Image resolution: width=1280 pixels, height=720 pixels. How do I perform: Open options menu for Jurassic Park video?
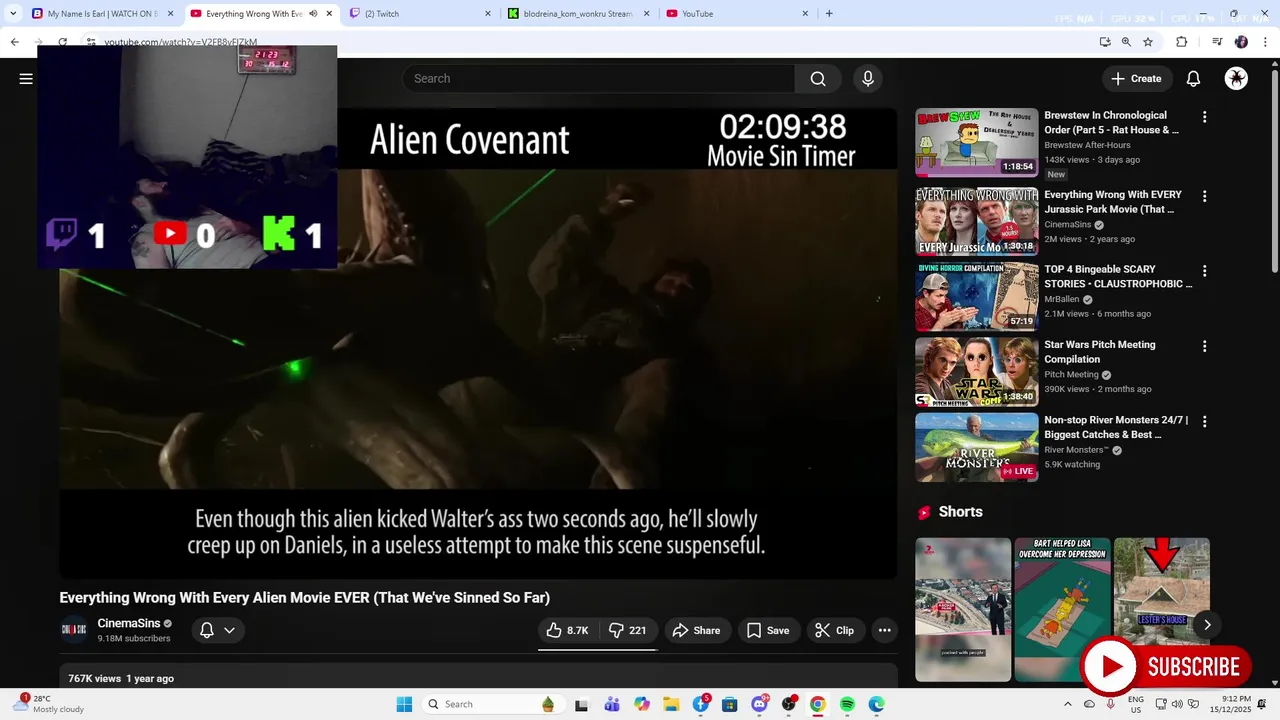(x=1204, y=197)
